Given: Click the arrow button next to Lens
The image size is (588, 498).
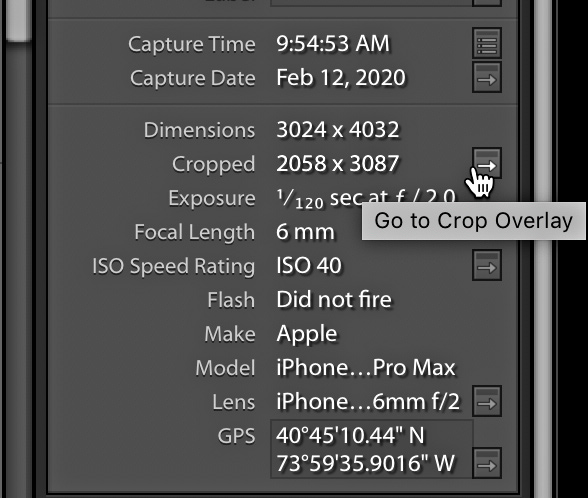Looking at the screenshot, I should coord(487,402).
